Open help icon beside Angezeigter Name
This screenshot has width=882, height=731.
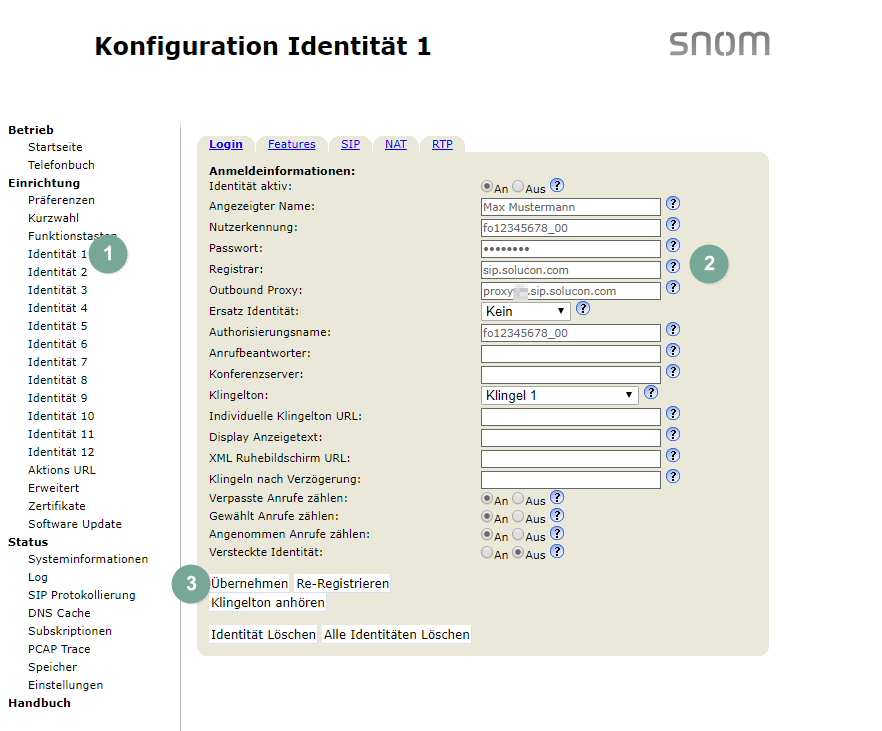click(x=673, y=204)
